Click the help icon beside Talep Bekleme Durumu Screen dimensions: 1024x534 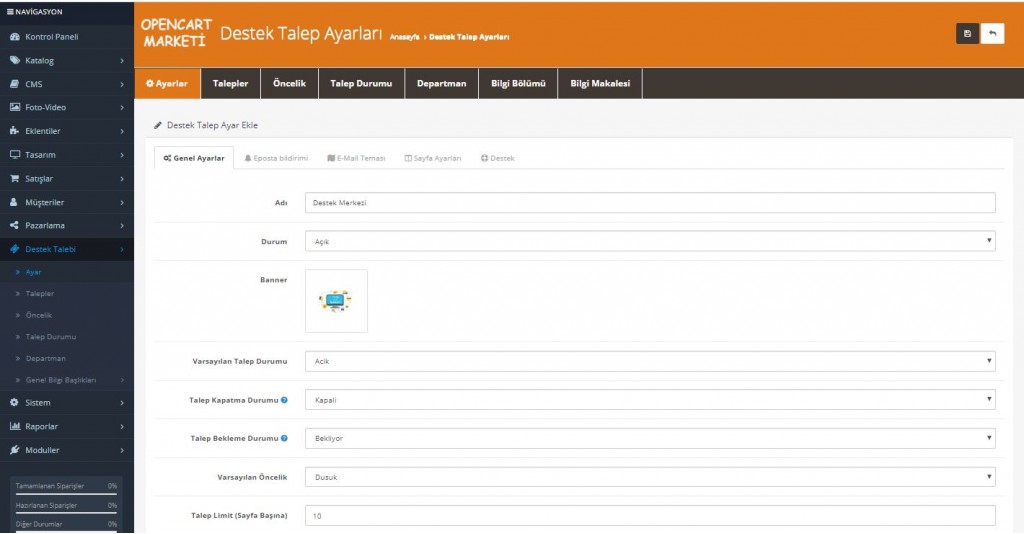coord(284,438)
